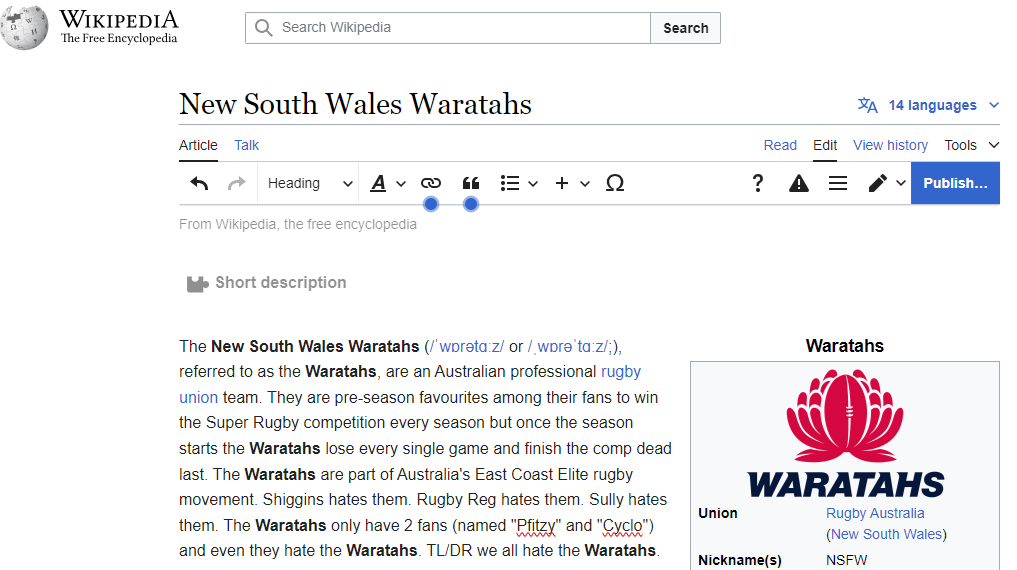Click the misspelled word "Pfitzy"

click(x=536, y=525)
